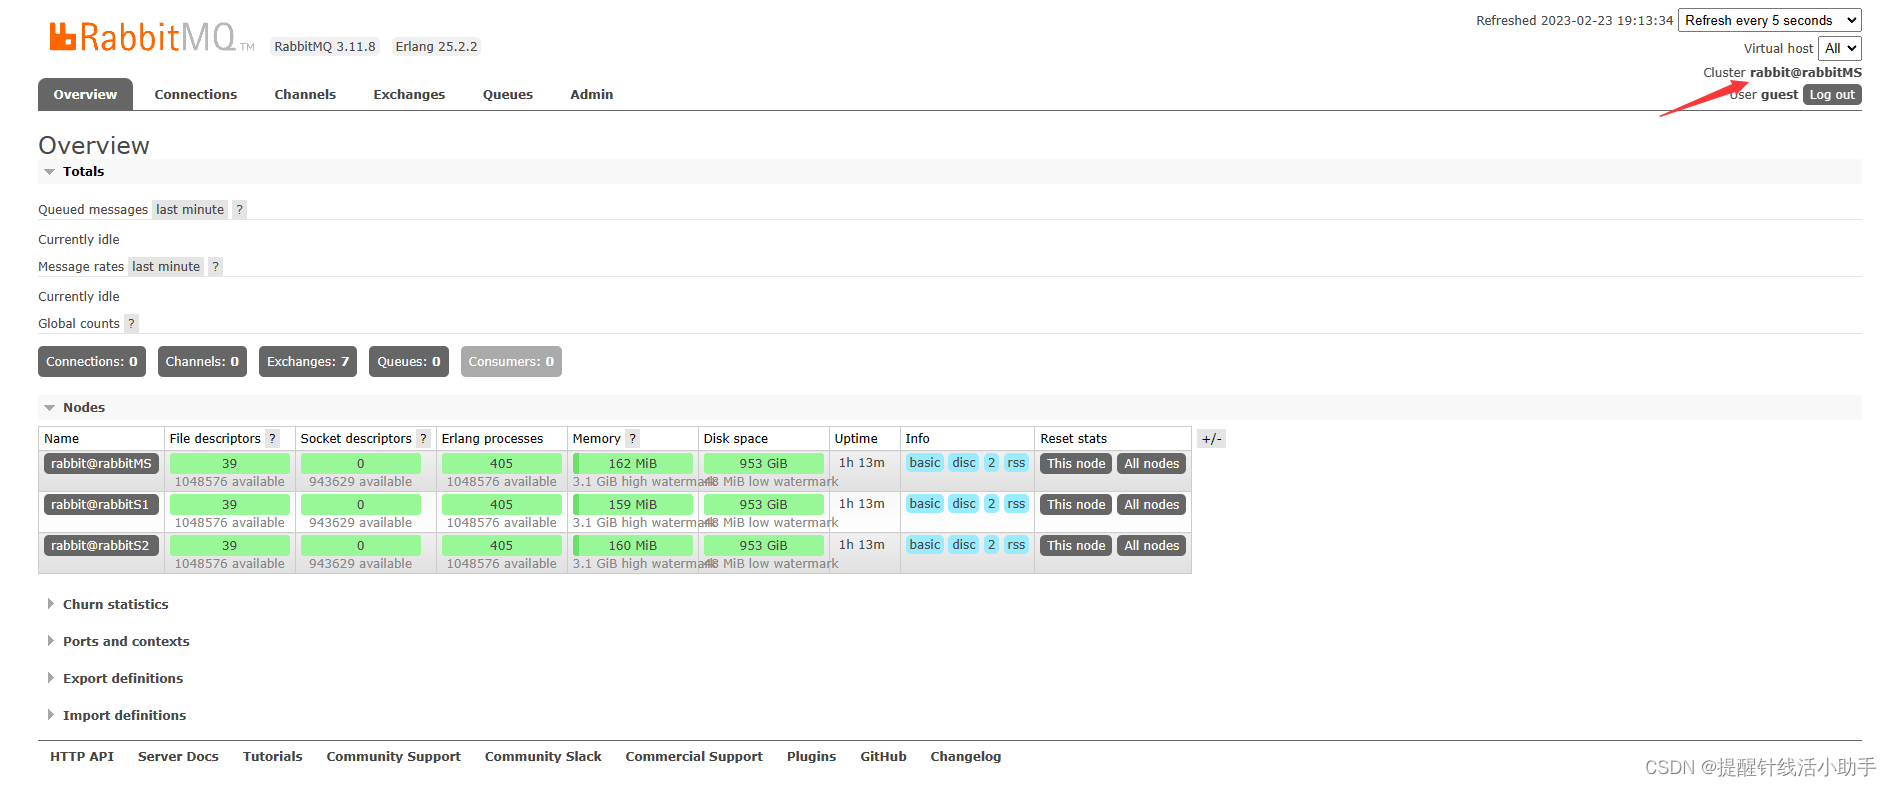Open help for Message rates
The height and width of the screenshot is (786, 1892).
coord(215,267)
